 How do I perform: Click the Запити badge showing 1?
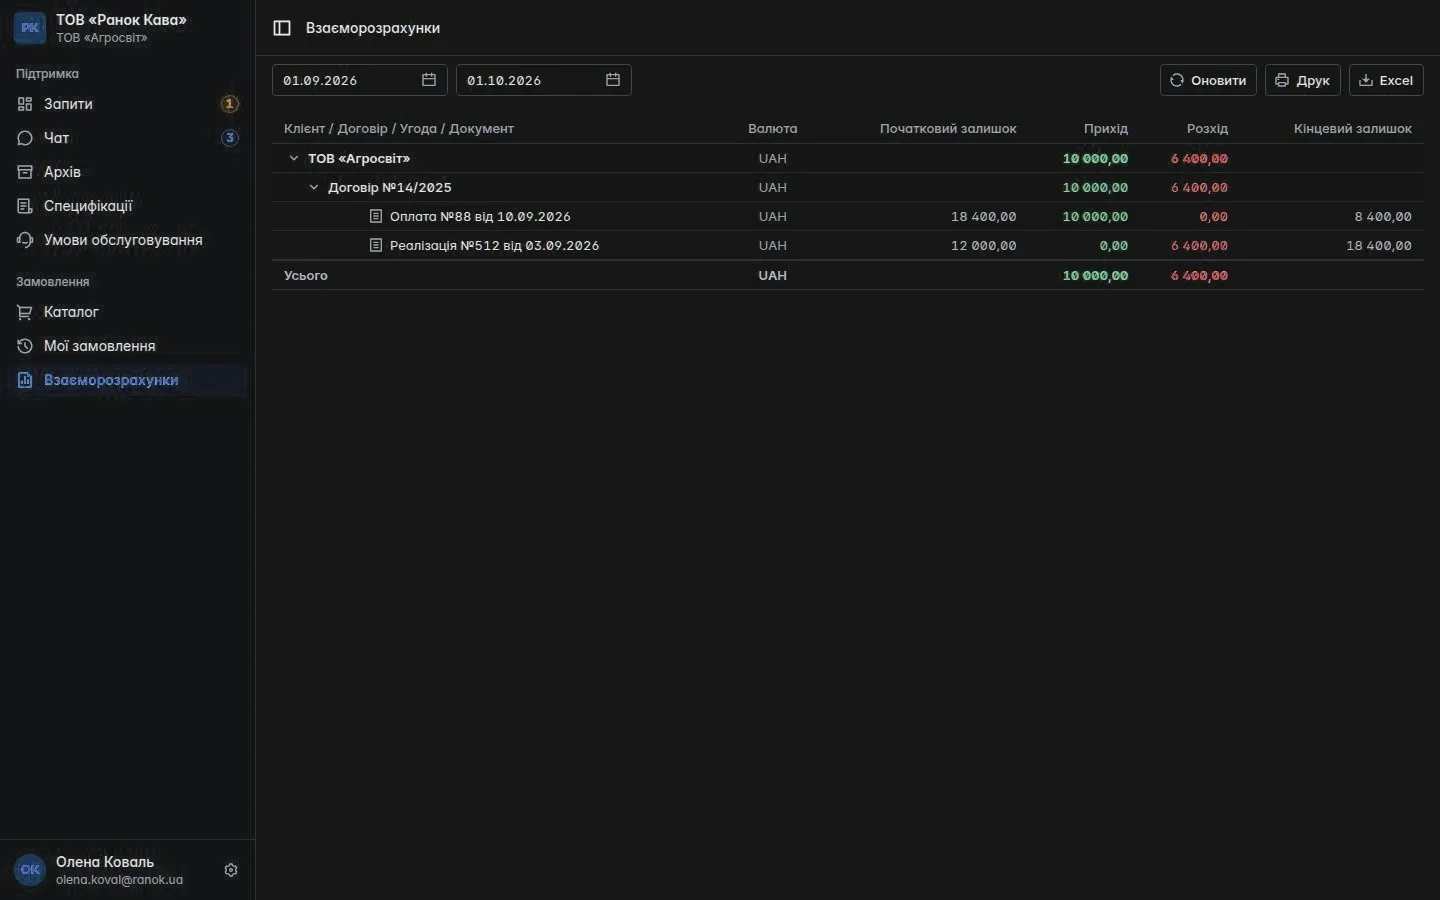229,104
